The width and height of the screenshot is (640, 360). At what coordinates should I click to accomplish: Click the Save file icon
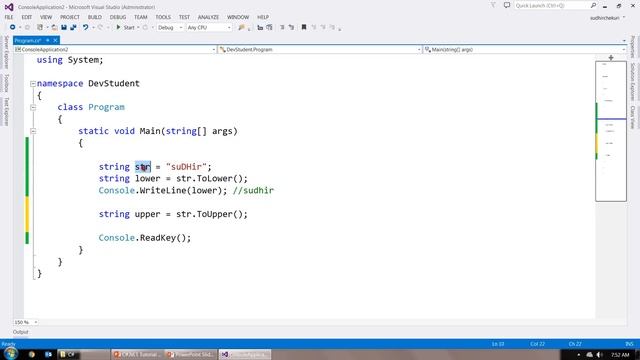coord(64,27)
